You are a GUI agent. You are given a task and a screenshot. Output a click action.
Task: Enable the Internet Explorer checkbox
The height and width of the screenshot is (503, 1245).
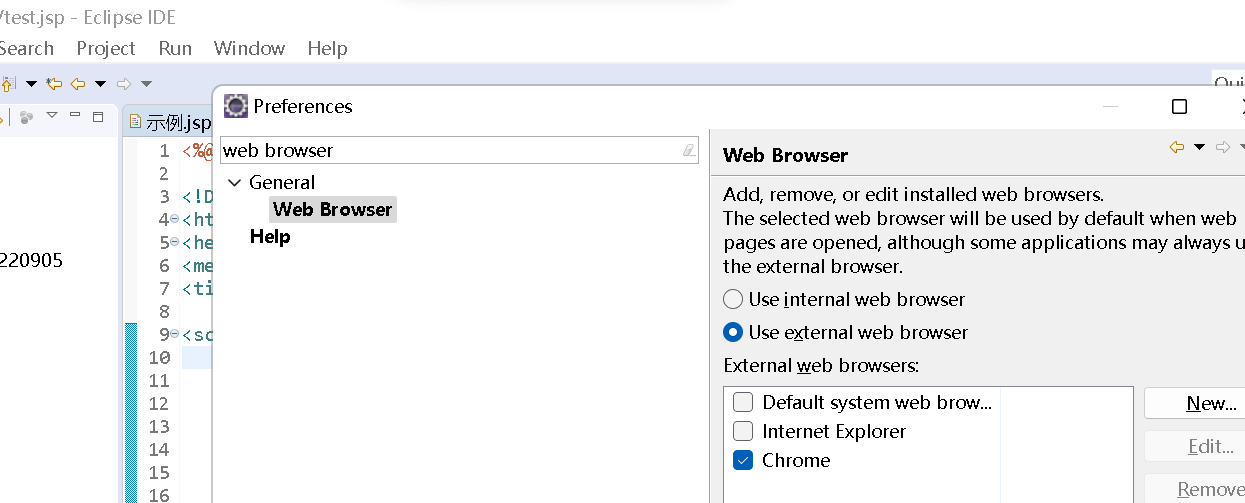743,431
